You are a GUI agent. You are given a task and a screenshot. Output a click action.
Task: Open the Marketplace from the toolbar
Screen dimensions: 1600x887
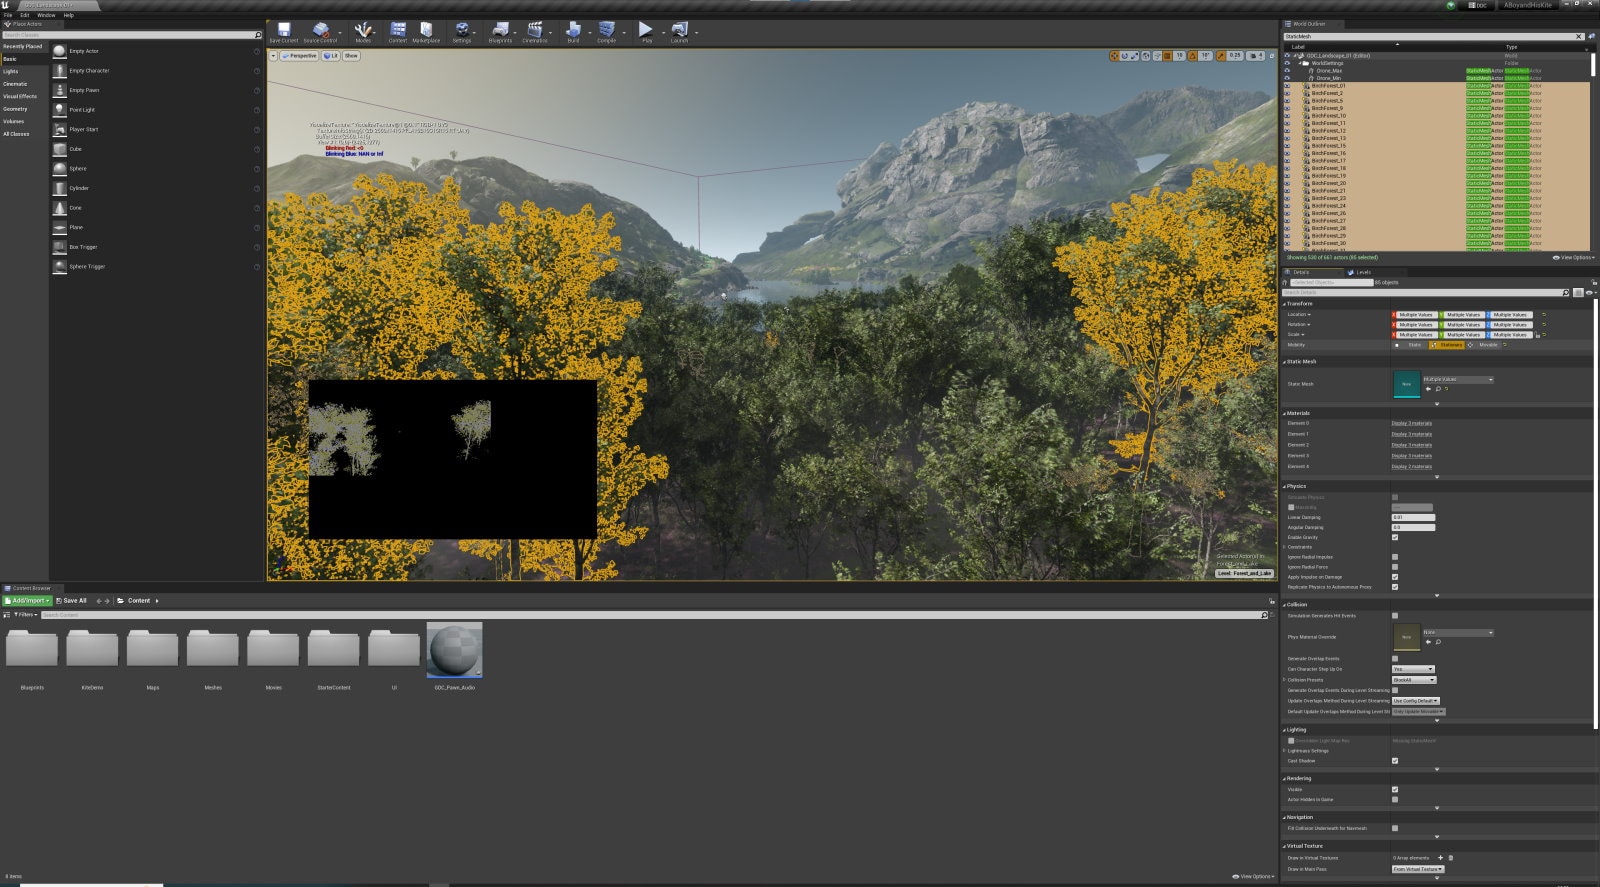(426, 32)
